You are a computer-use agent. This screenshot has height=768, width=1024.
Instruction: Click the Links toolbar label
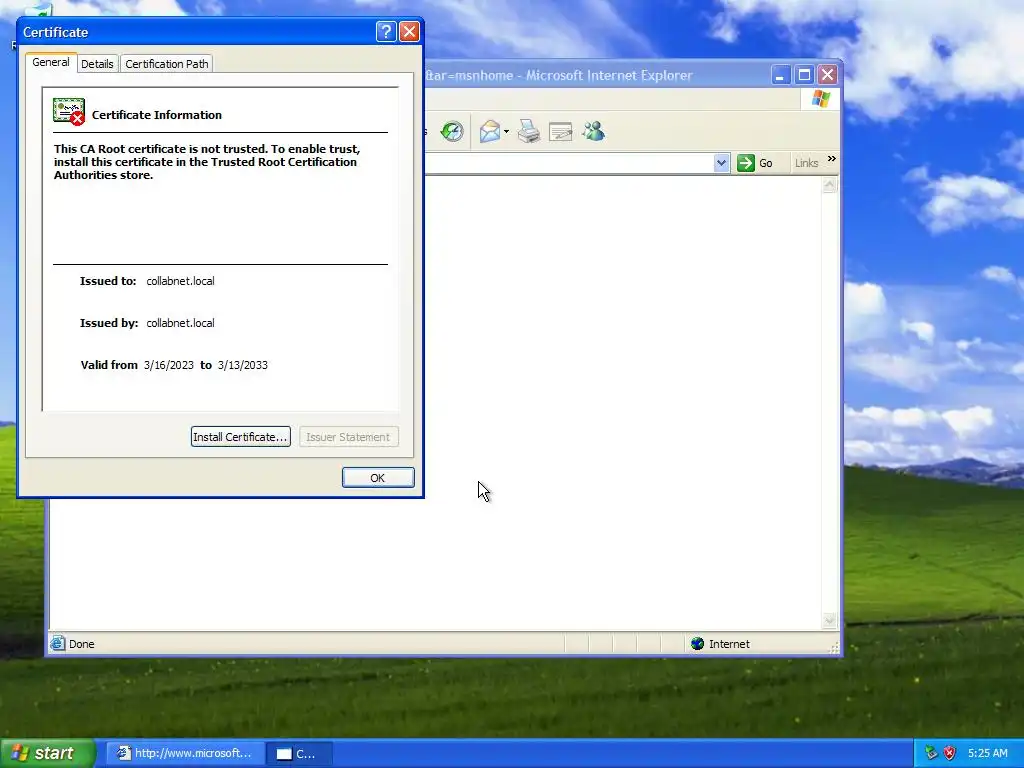click(806, 163)
